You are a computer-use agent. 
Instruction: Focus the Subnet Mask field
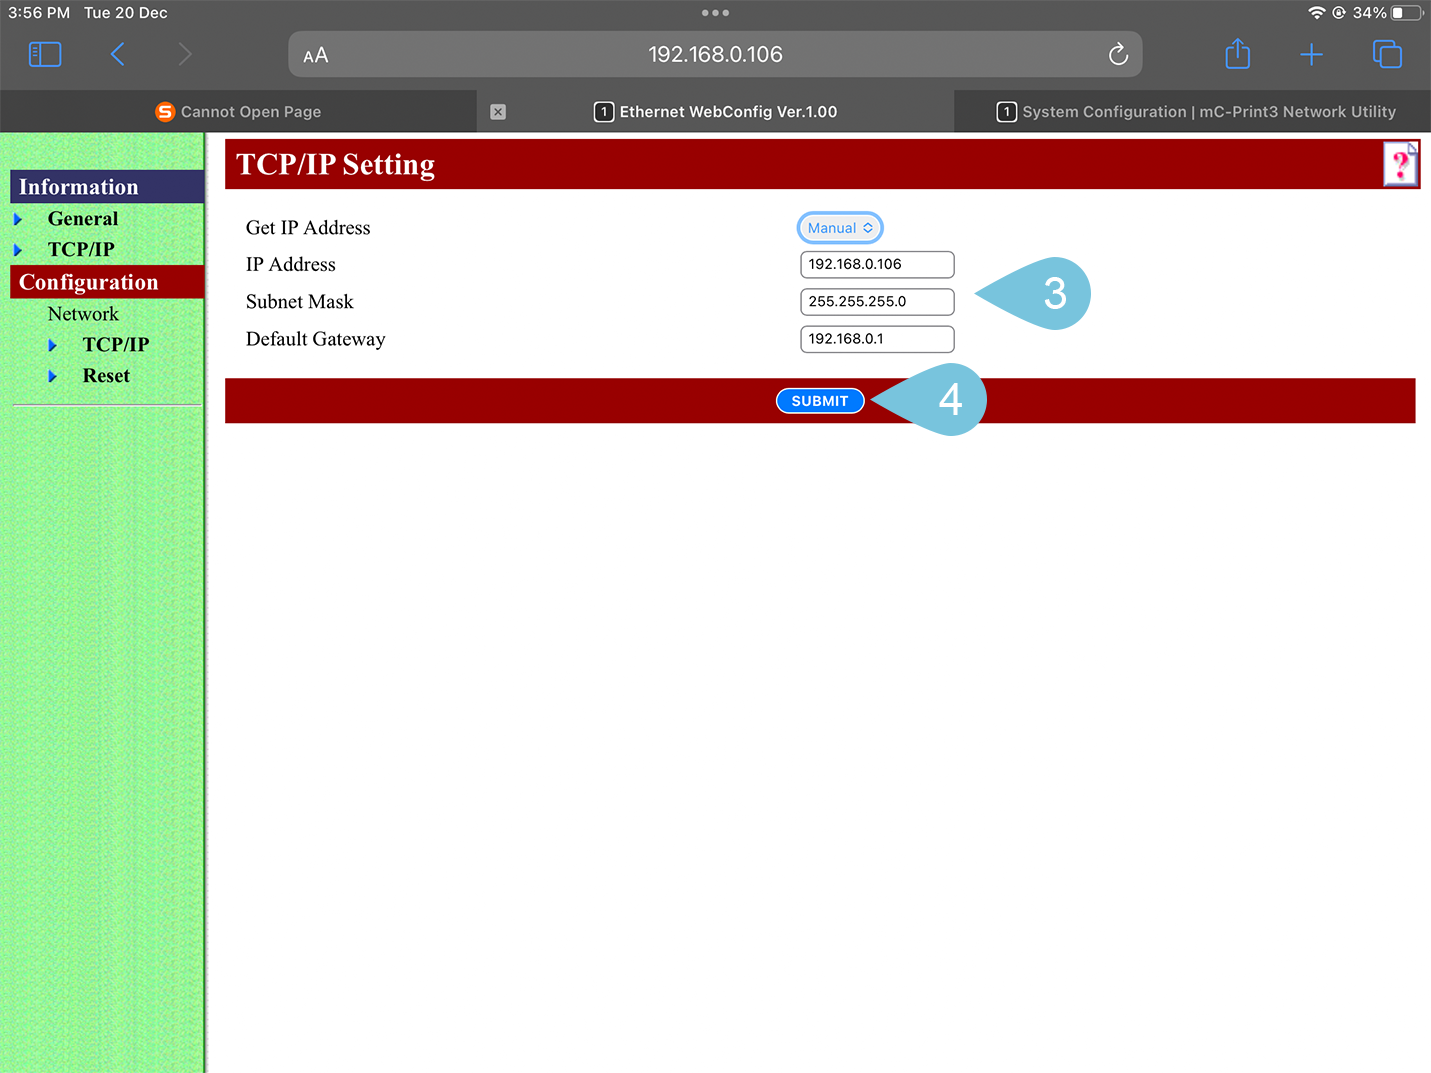pos(876,302)
